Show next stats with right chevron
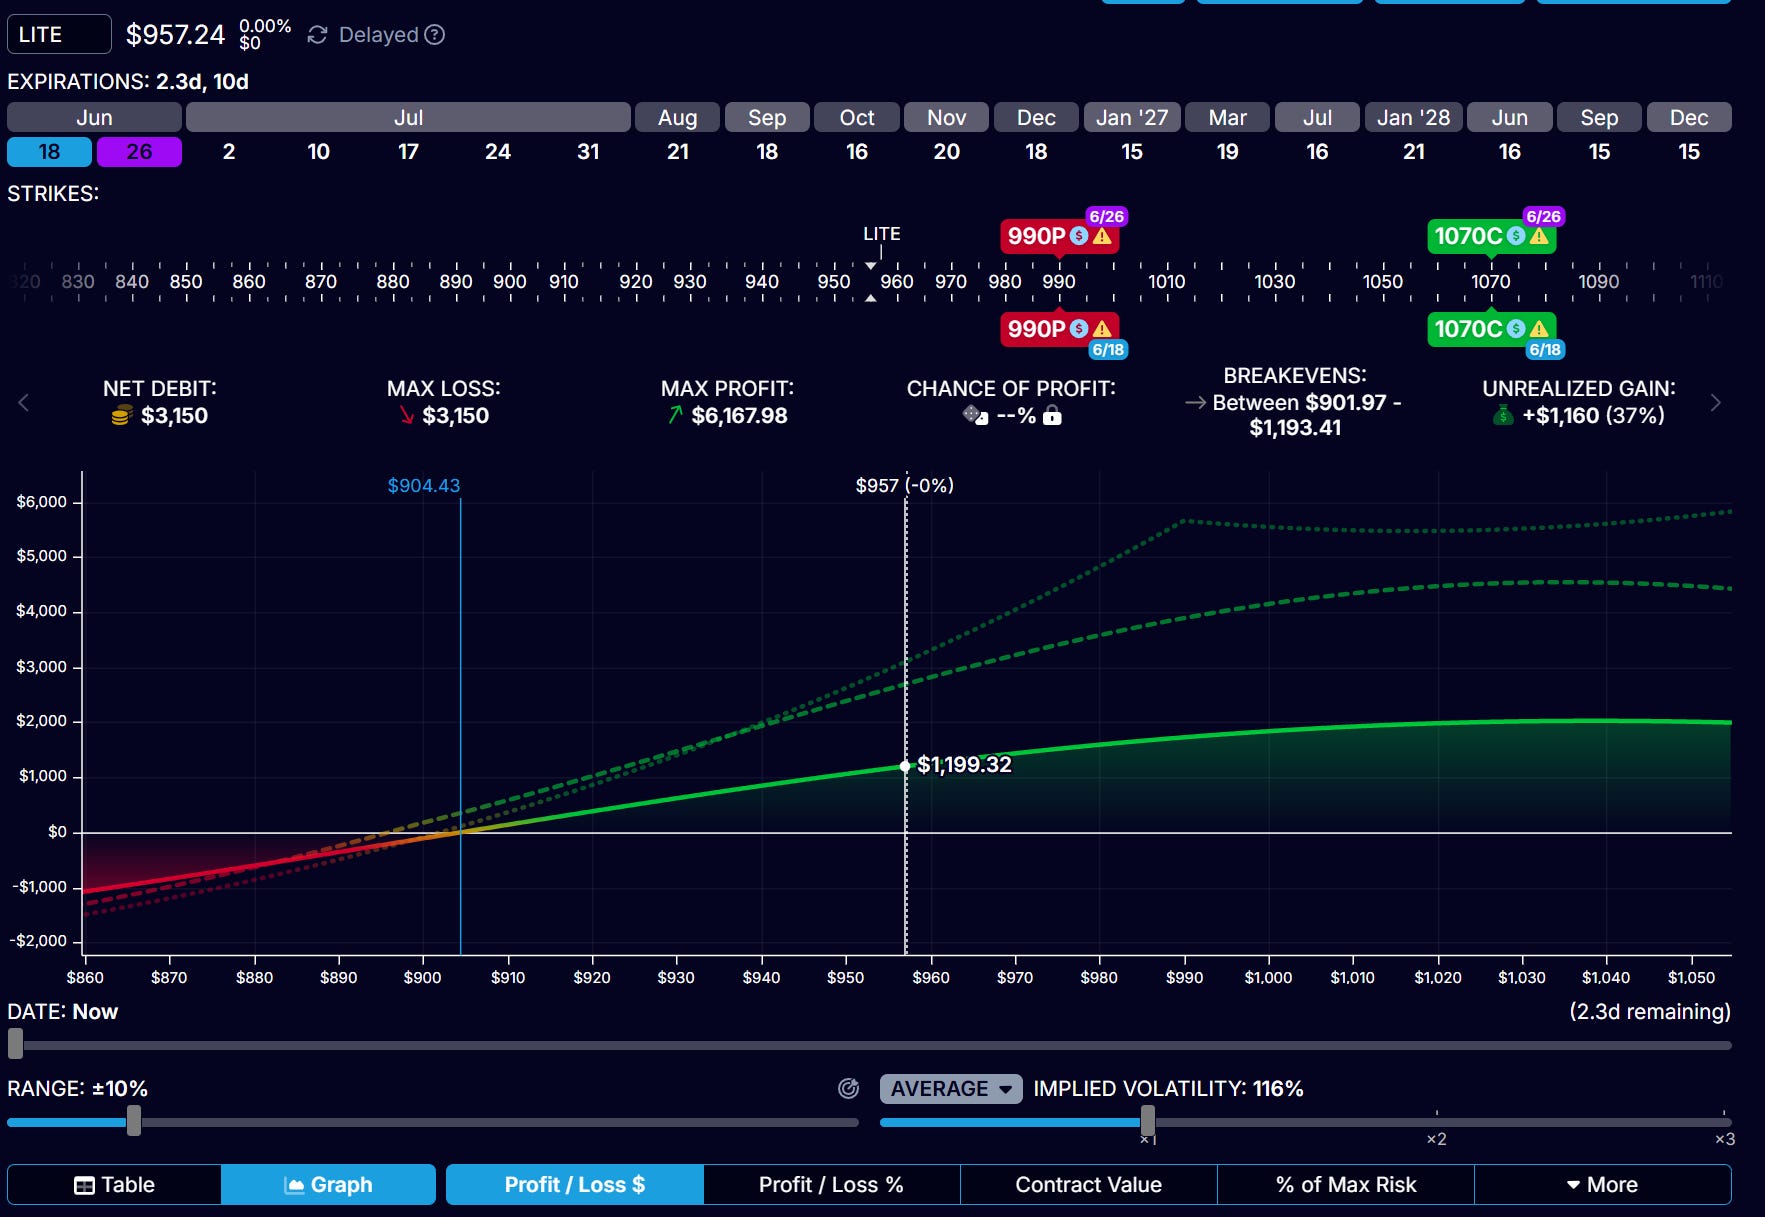This screenshot has width=1765, height=1217. pyautogui.click(x=1716, y=403)
